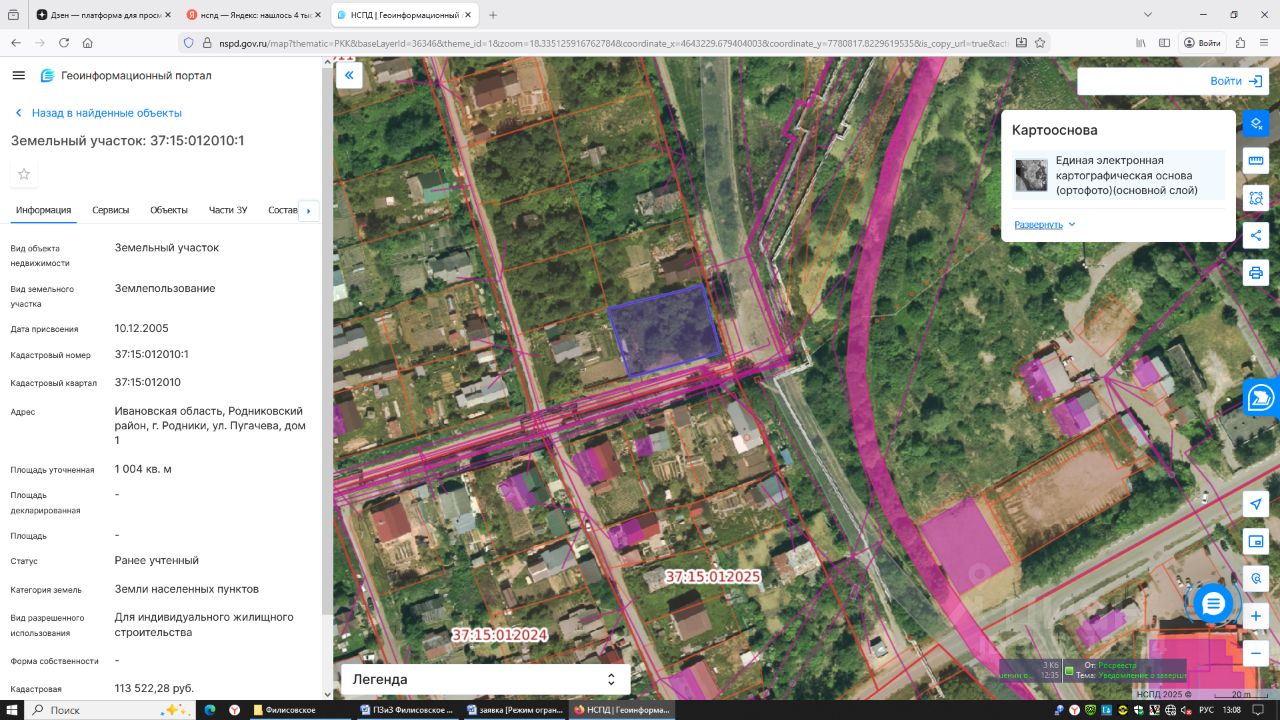Click the Windows taskbar search box
This screenshot has width=1280, height=720.
click(107, 710)
